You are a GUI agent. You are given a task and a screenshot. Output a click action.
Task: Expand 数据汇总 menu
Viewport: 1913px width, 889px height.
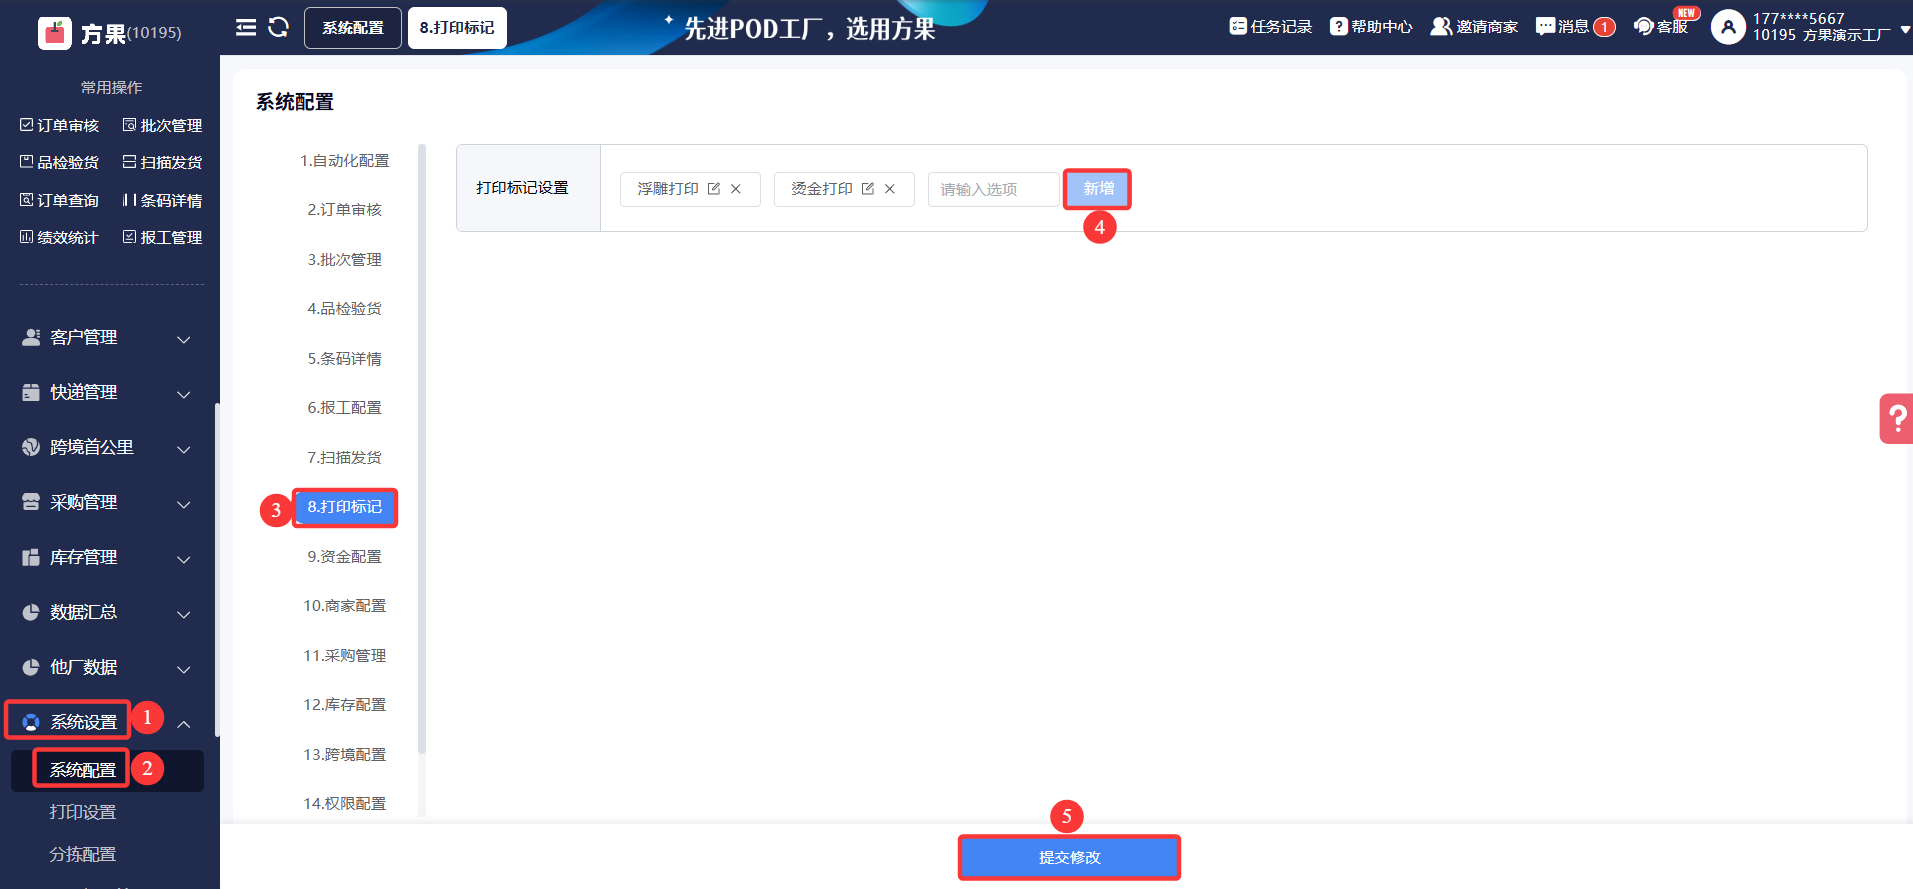click(x=107, y=613)
